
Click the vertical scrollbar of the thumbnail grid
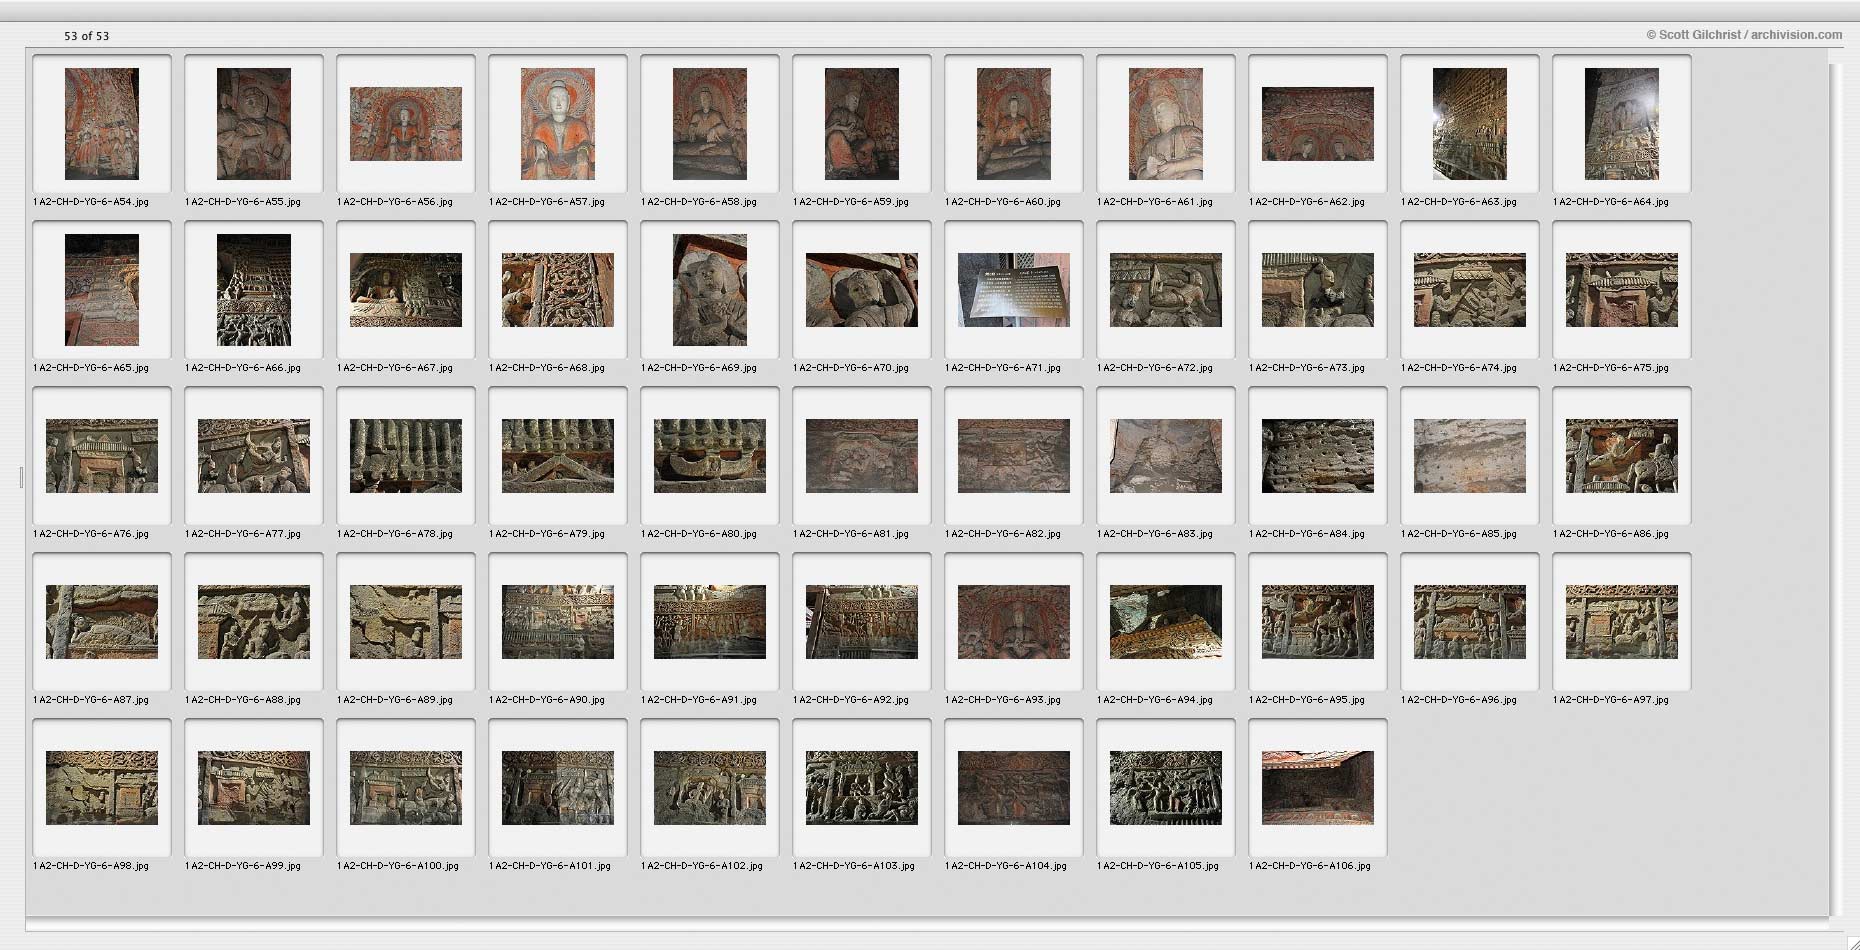click(1835, 490)
